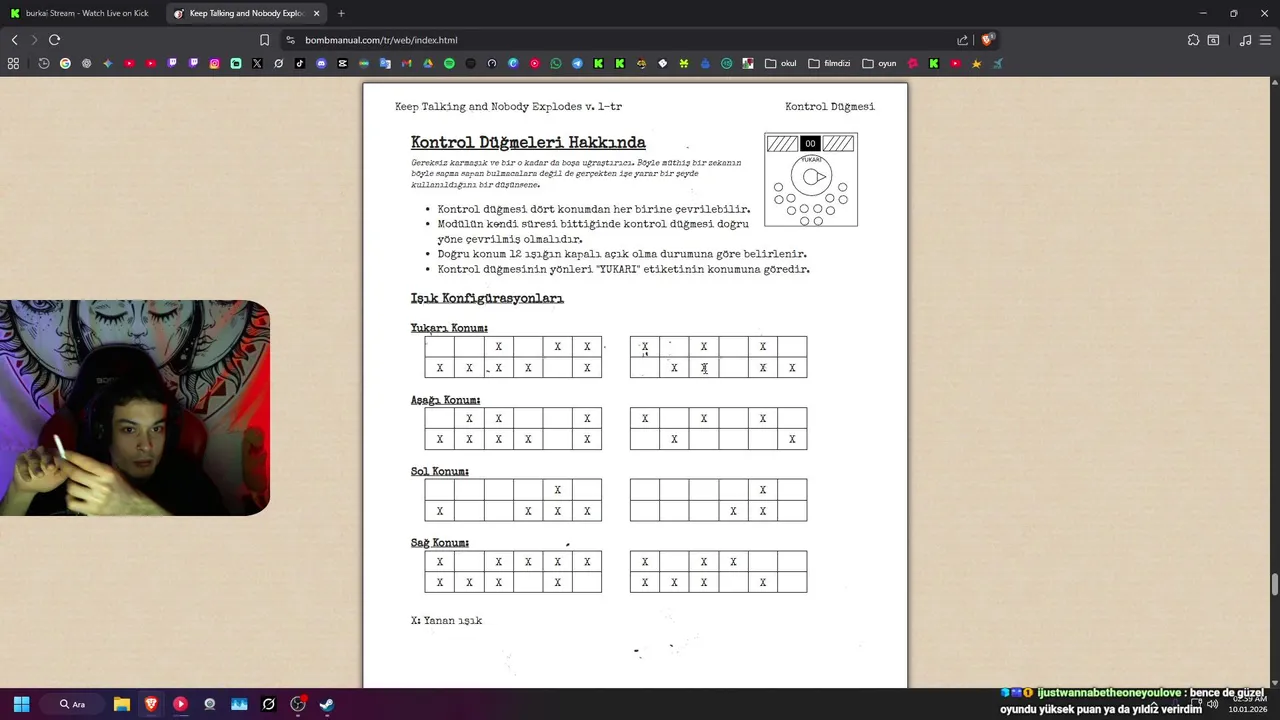Open the airplane bookmark icon

pyautogui.click(x=997, y=63)
